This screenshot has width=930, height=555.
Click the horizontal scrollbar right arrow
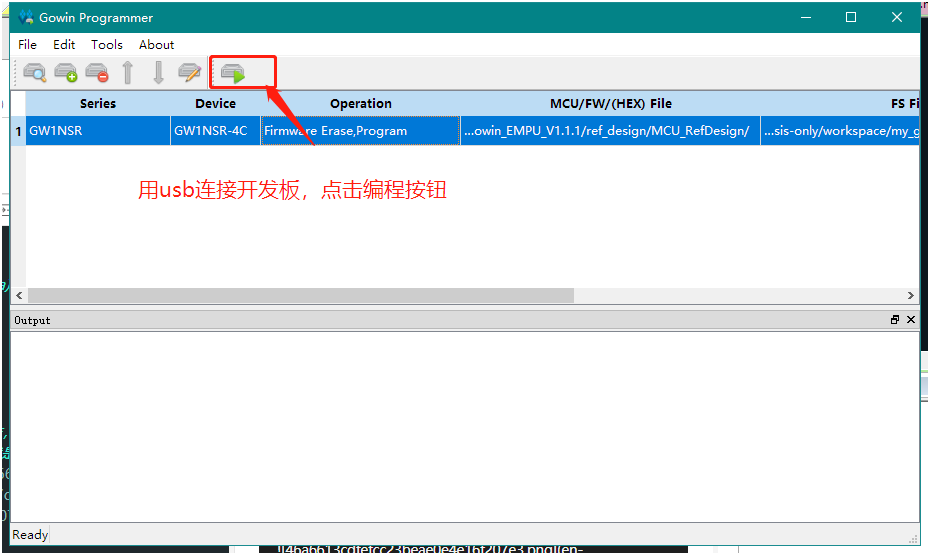click(x=910, y=295)
